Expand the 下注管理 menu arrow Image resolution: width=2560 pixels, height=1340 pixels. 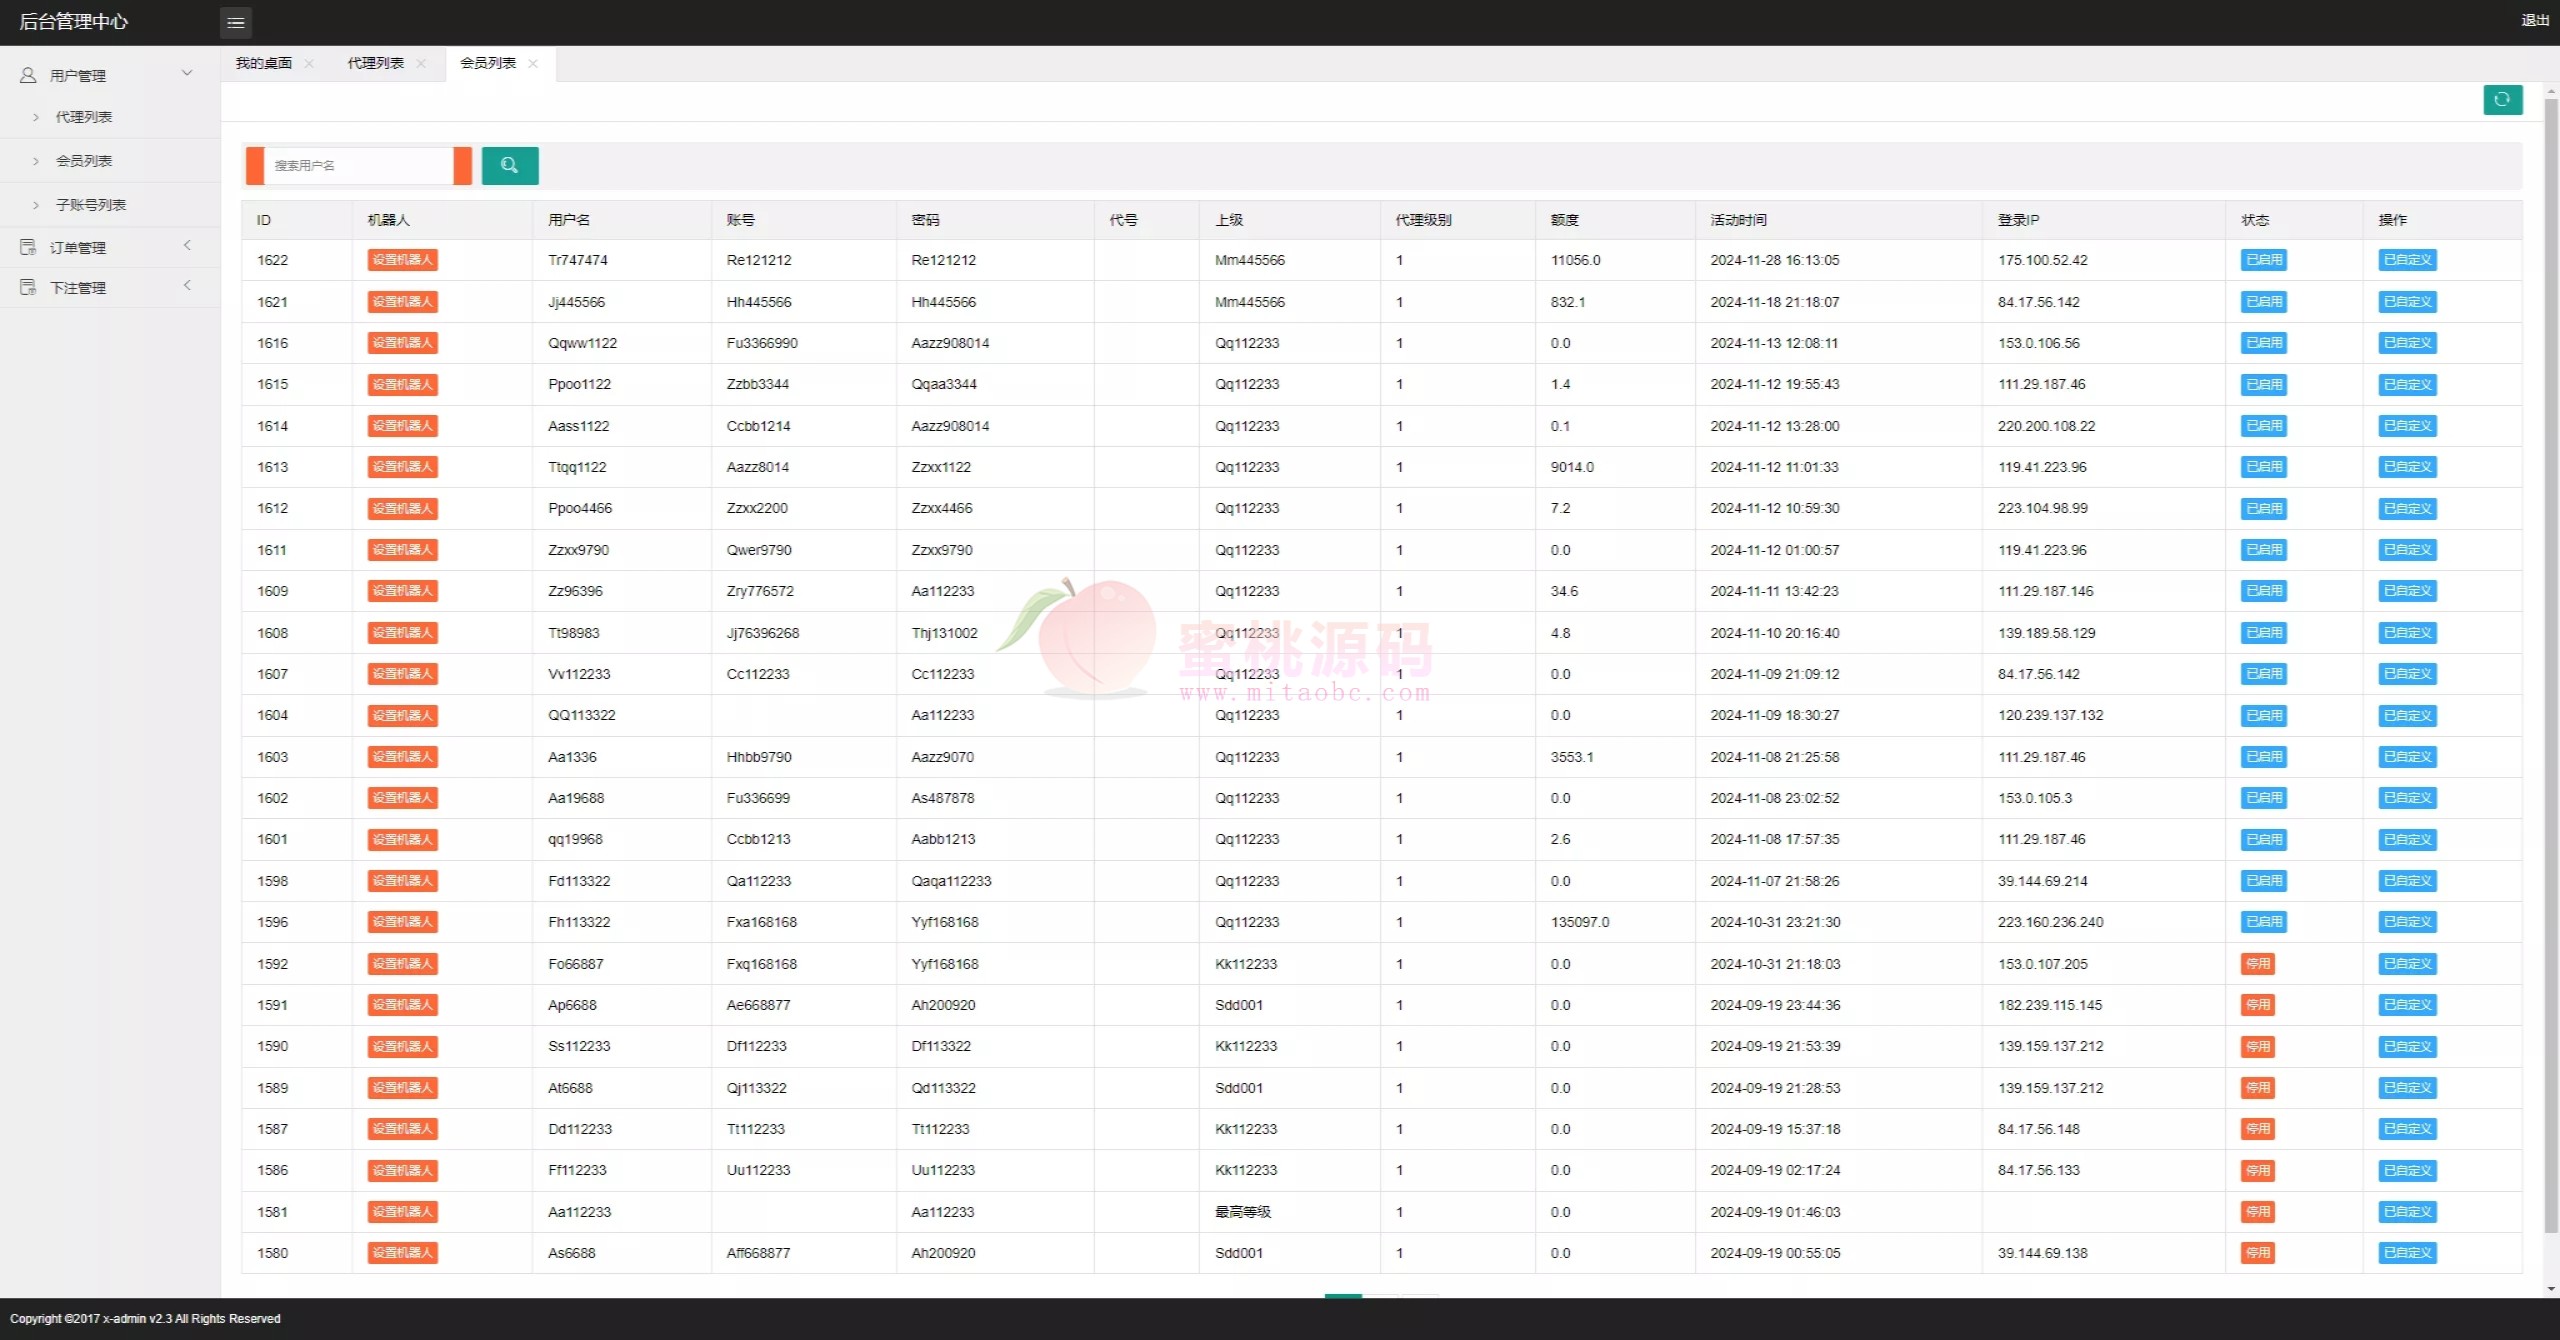click(187, 286)
